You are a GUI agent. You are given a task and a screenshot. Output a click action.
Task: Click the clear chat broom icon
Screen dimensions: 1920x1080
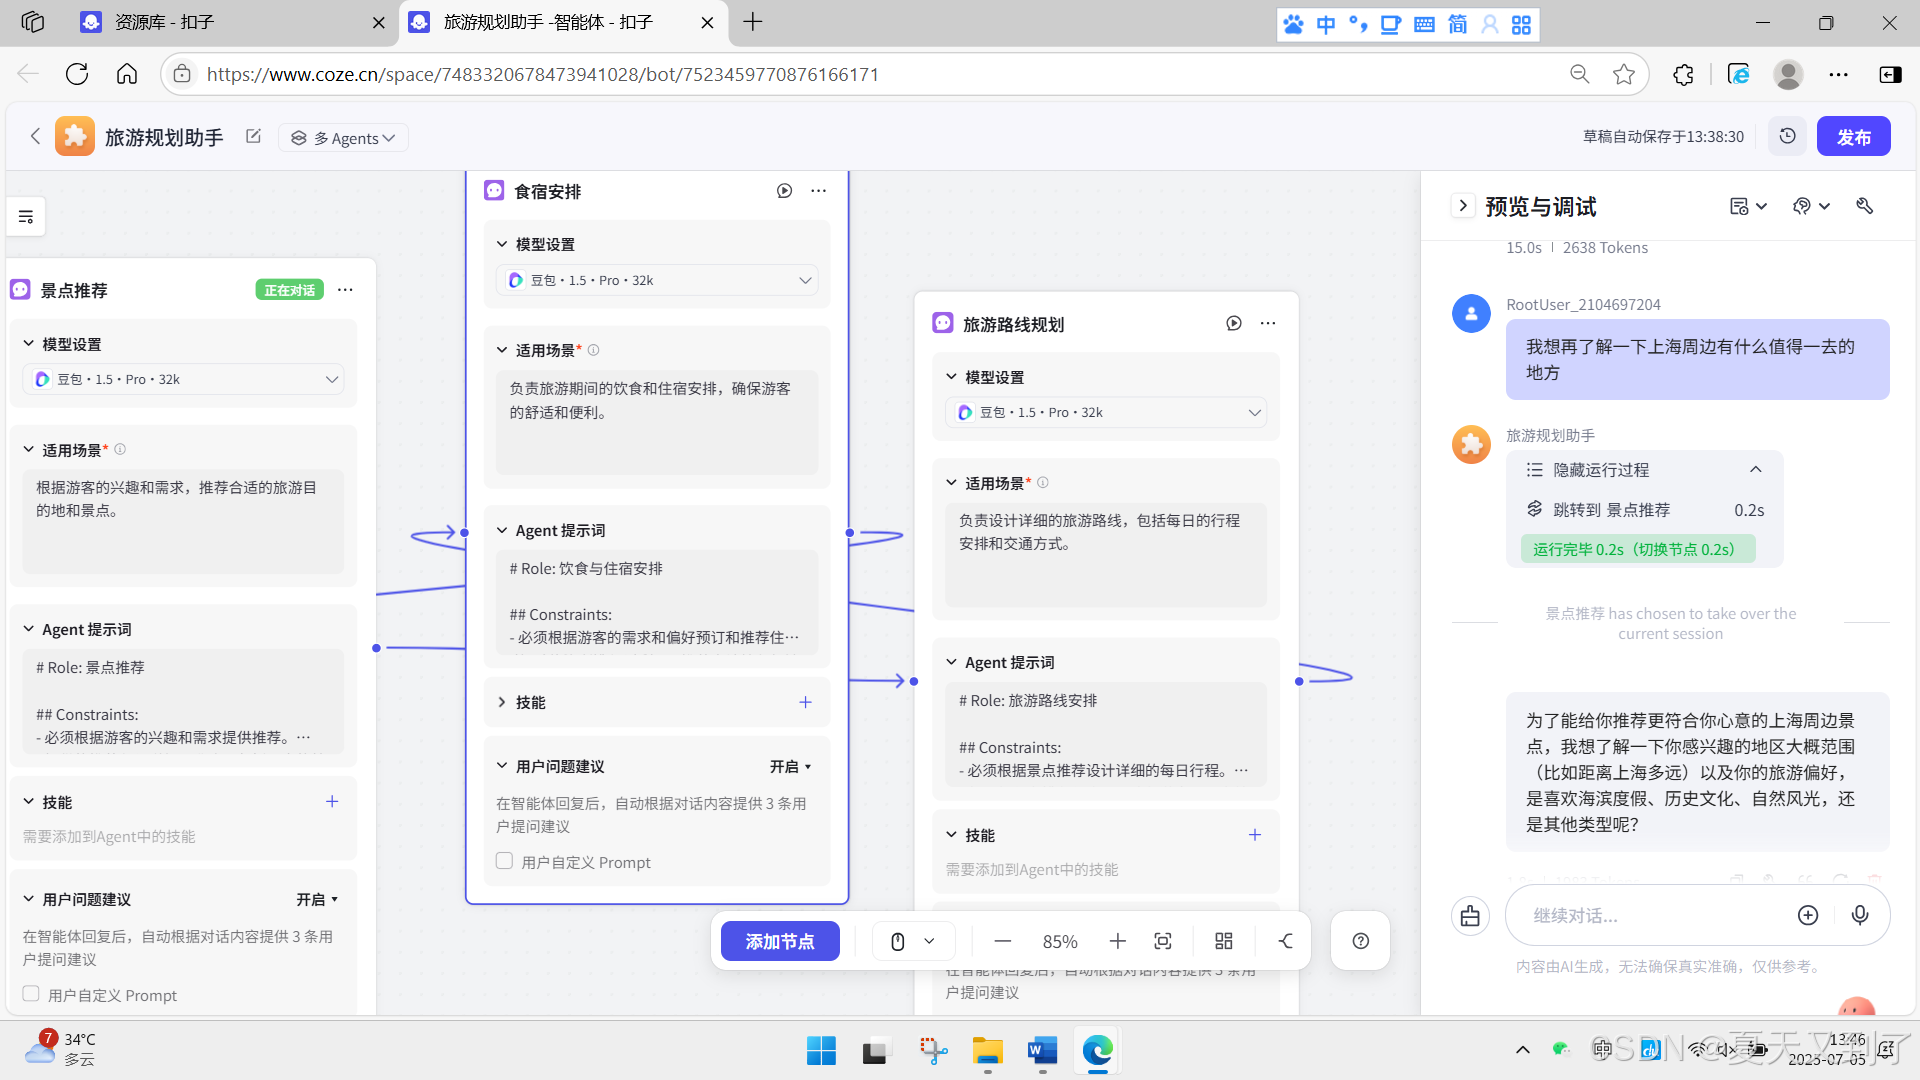1470,915
